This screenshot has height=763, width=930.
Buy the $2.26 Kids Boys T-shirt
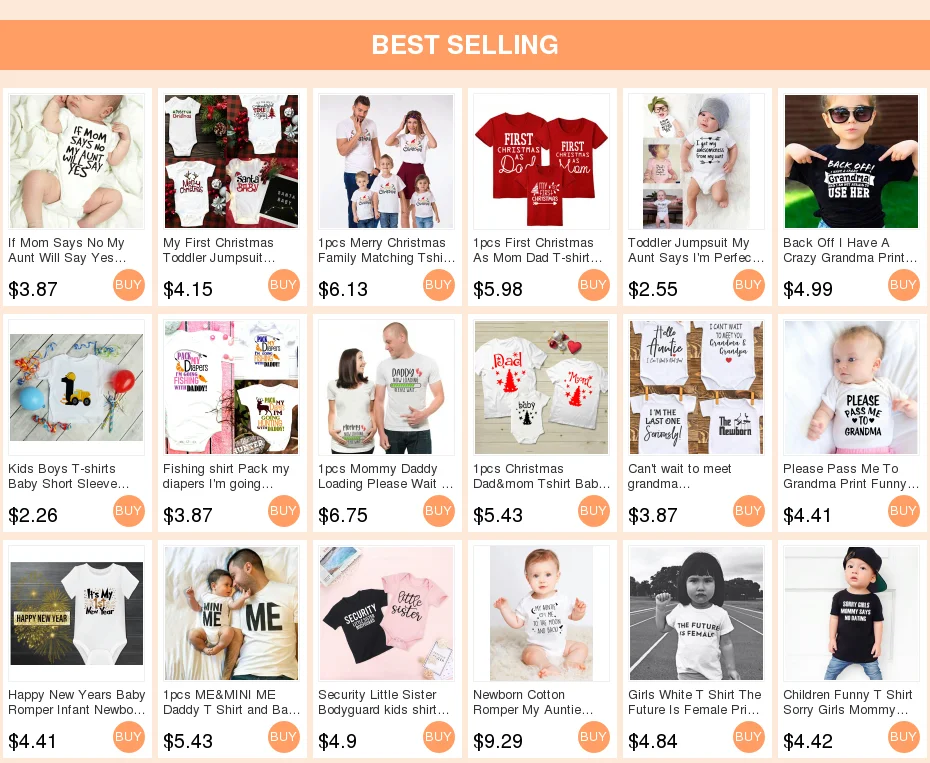[129, 511]
